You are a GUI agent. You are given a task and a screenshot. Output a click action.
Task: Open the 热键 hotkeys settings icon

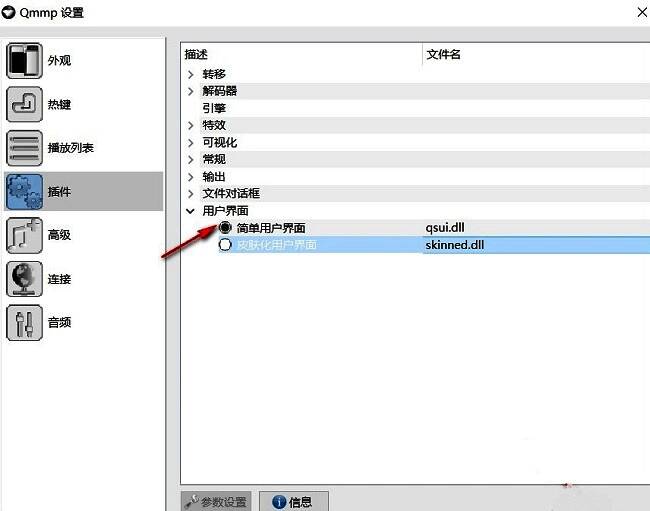click(24, 104)
